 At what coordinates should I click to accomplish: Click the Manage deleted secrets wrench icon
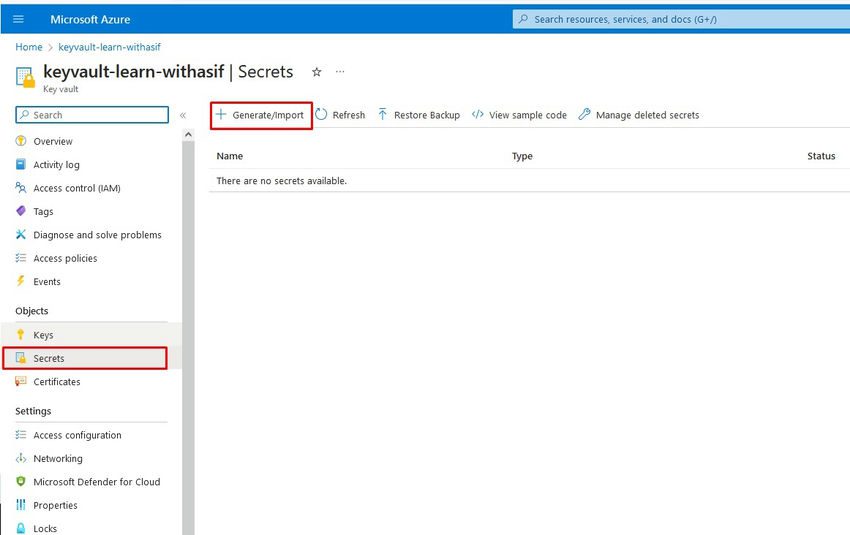[x=584, y=114]
